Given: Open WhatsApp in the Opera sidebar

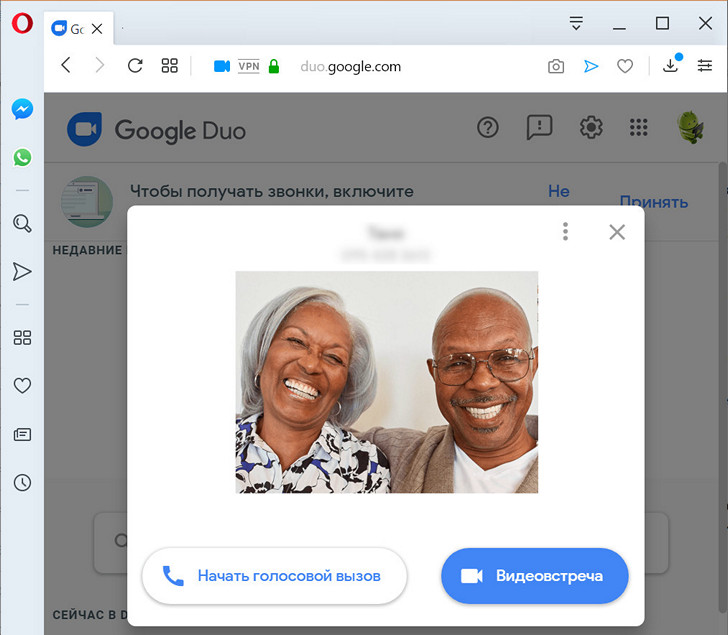Looking at the screenshot, I should (x=22, y=157).
